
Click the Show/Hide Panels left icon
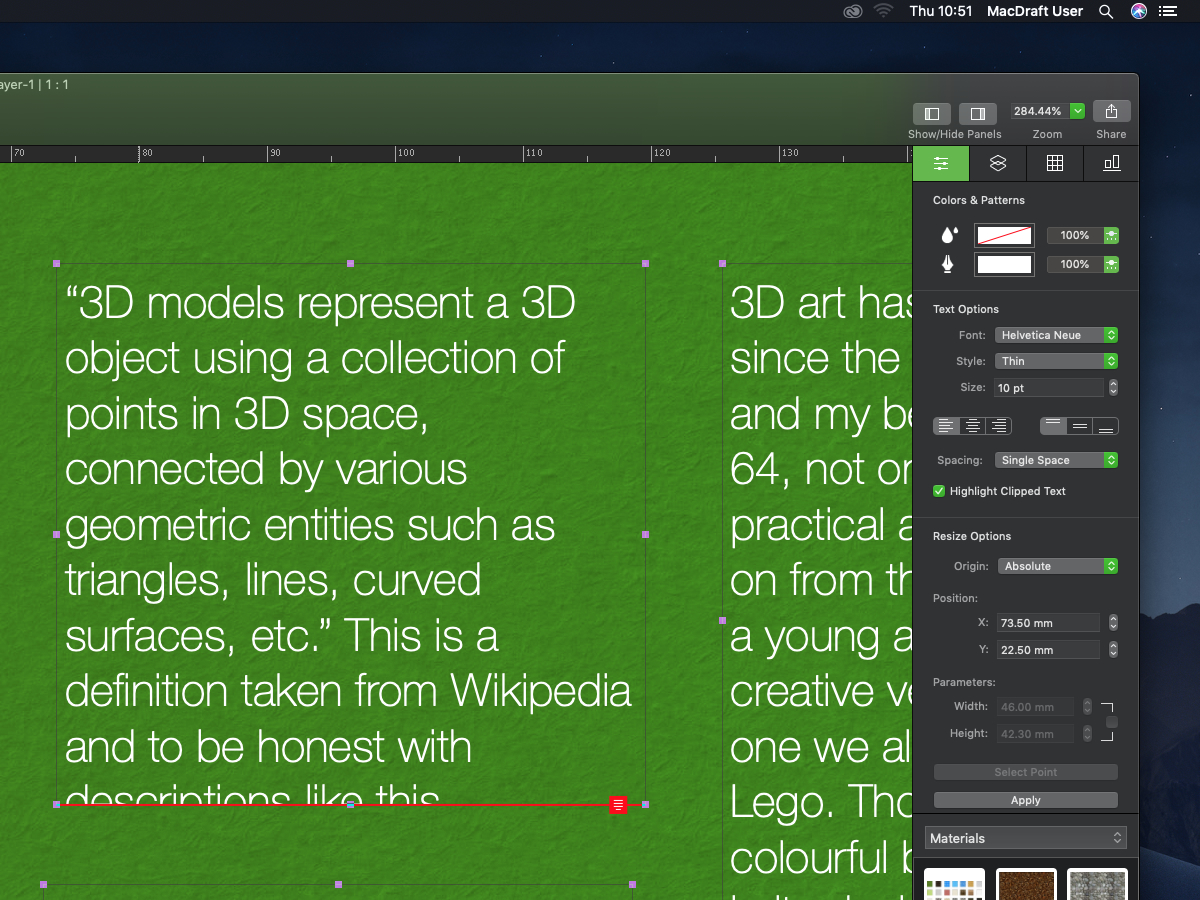click(931, 113)
